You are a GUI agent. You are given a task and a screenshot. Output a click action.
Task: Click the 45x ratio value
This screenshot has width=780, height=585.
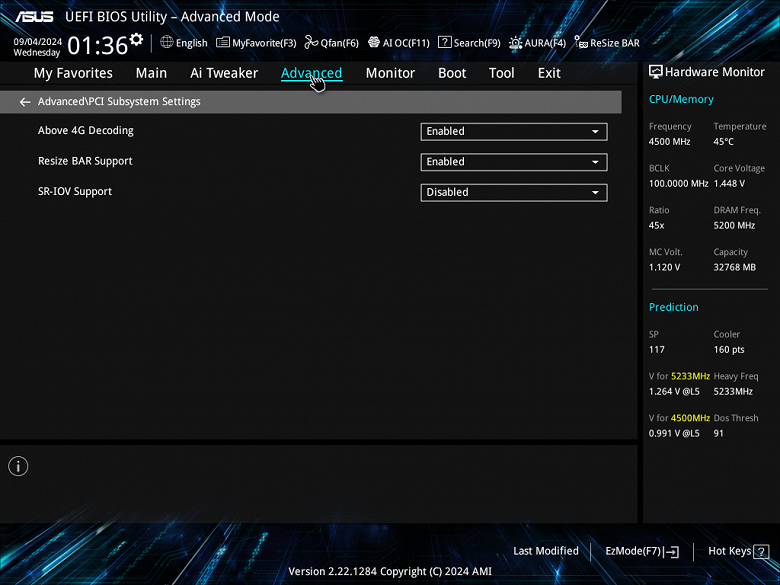point(656,225)
